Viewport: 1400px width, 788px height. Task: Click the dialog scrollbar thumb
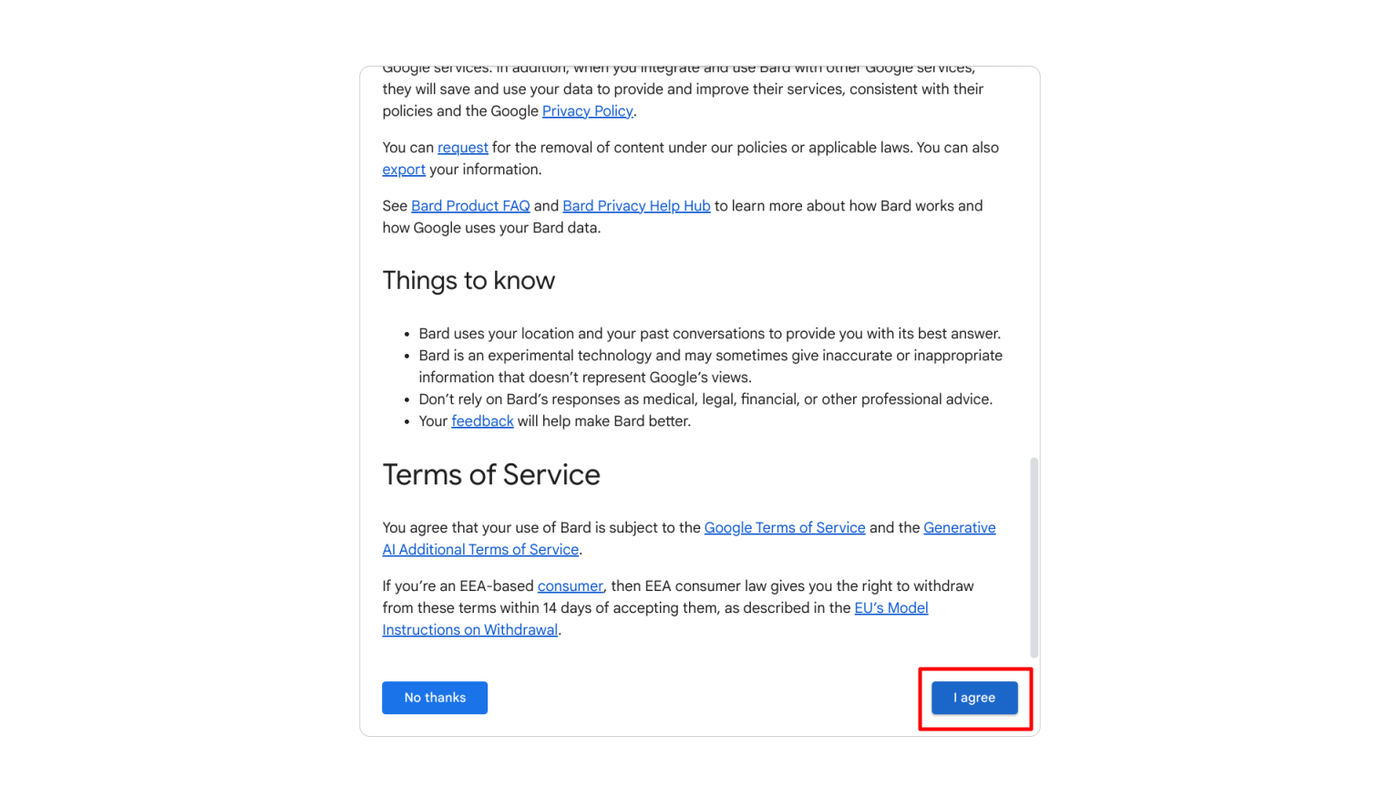pos(1033,550)
